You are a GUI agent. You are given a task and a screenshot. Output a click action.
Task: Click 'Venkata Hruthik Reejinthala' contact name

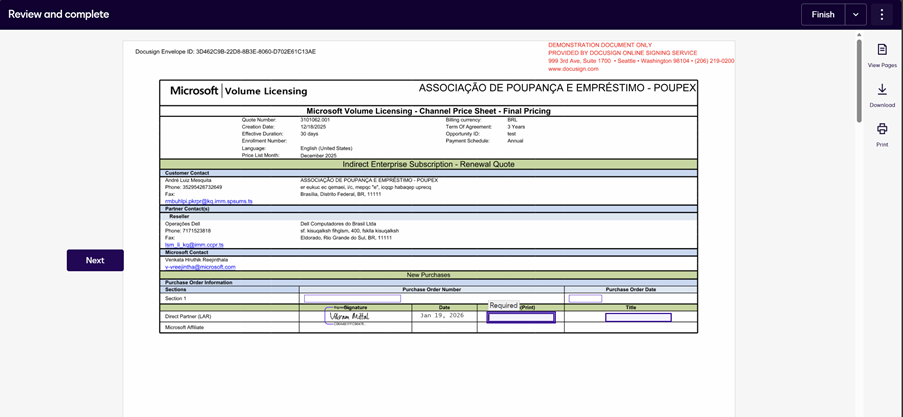[195, 260]
